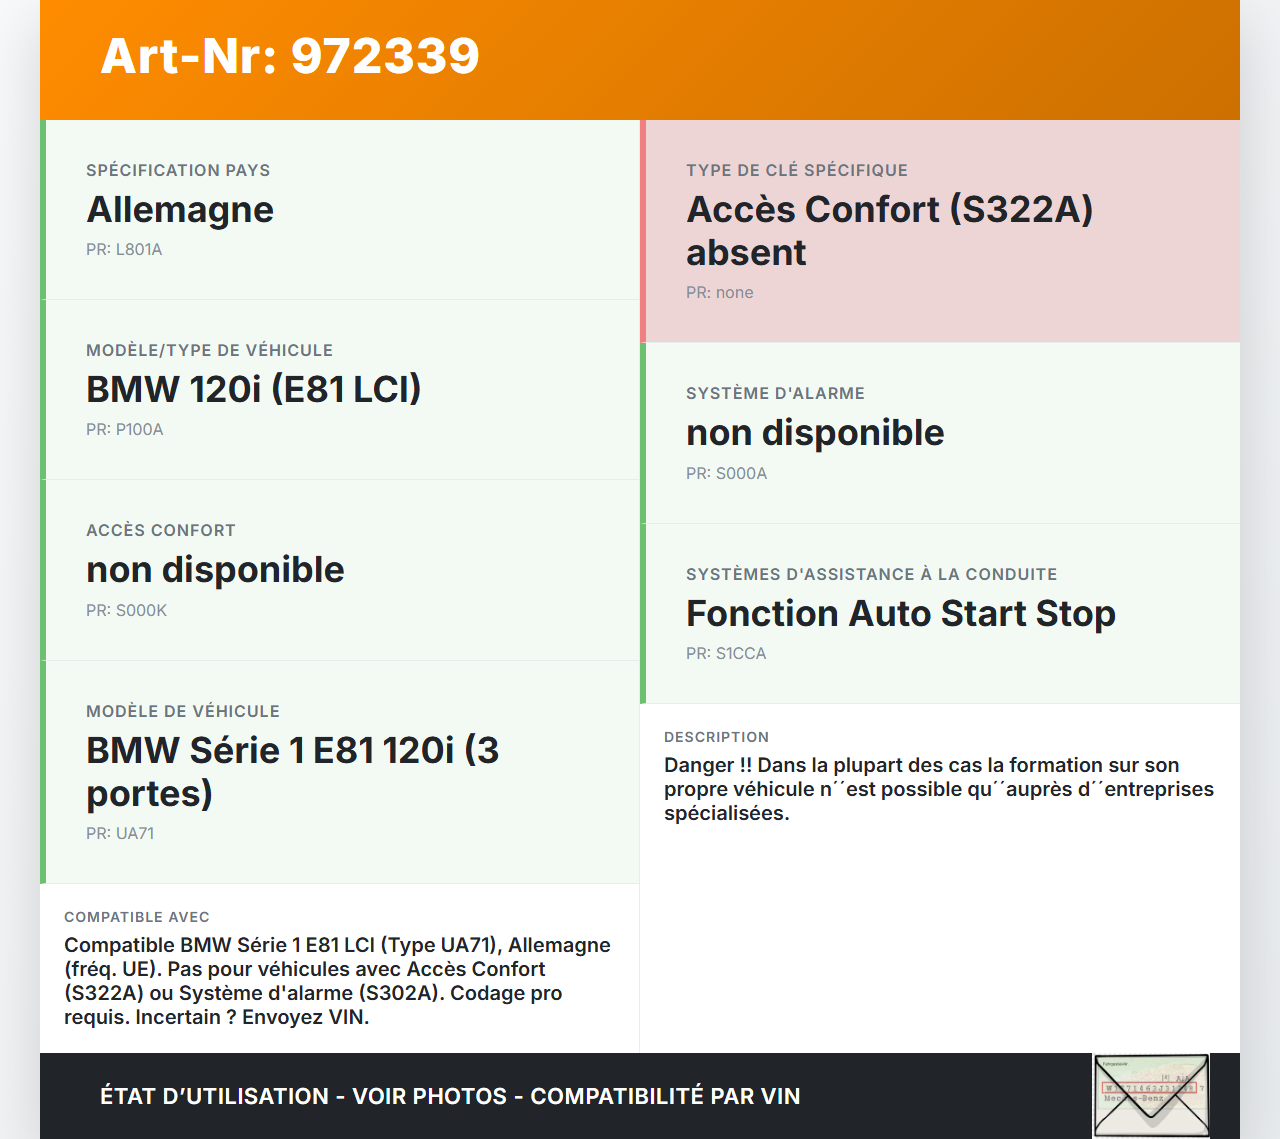
Task: Click the Danger description paragraph
Action: coord(938,789)
